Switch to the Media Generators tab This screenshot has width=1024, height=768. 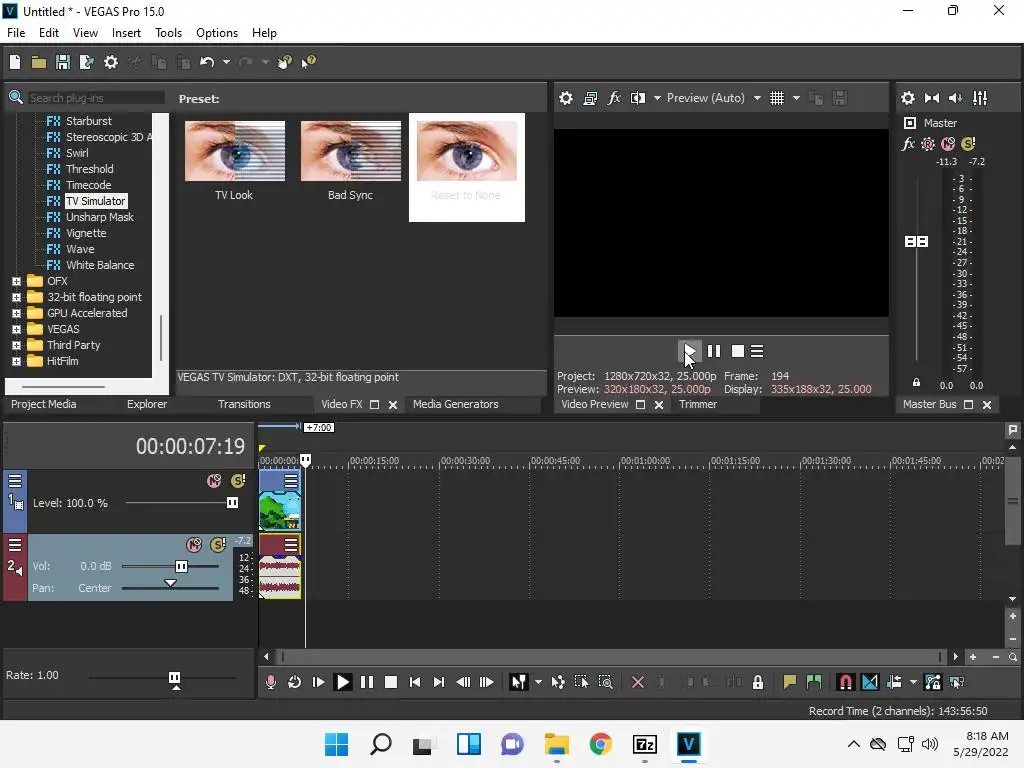456,404
